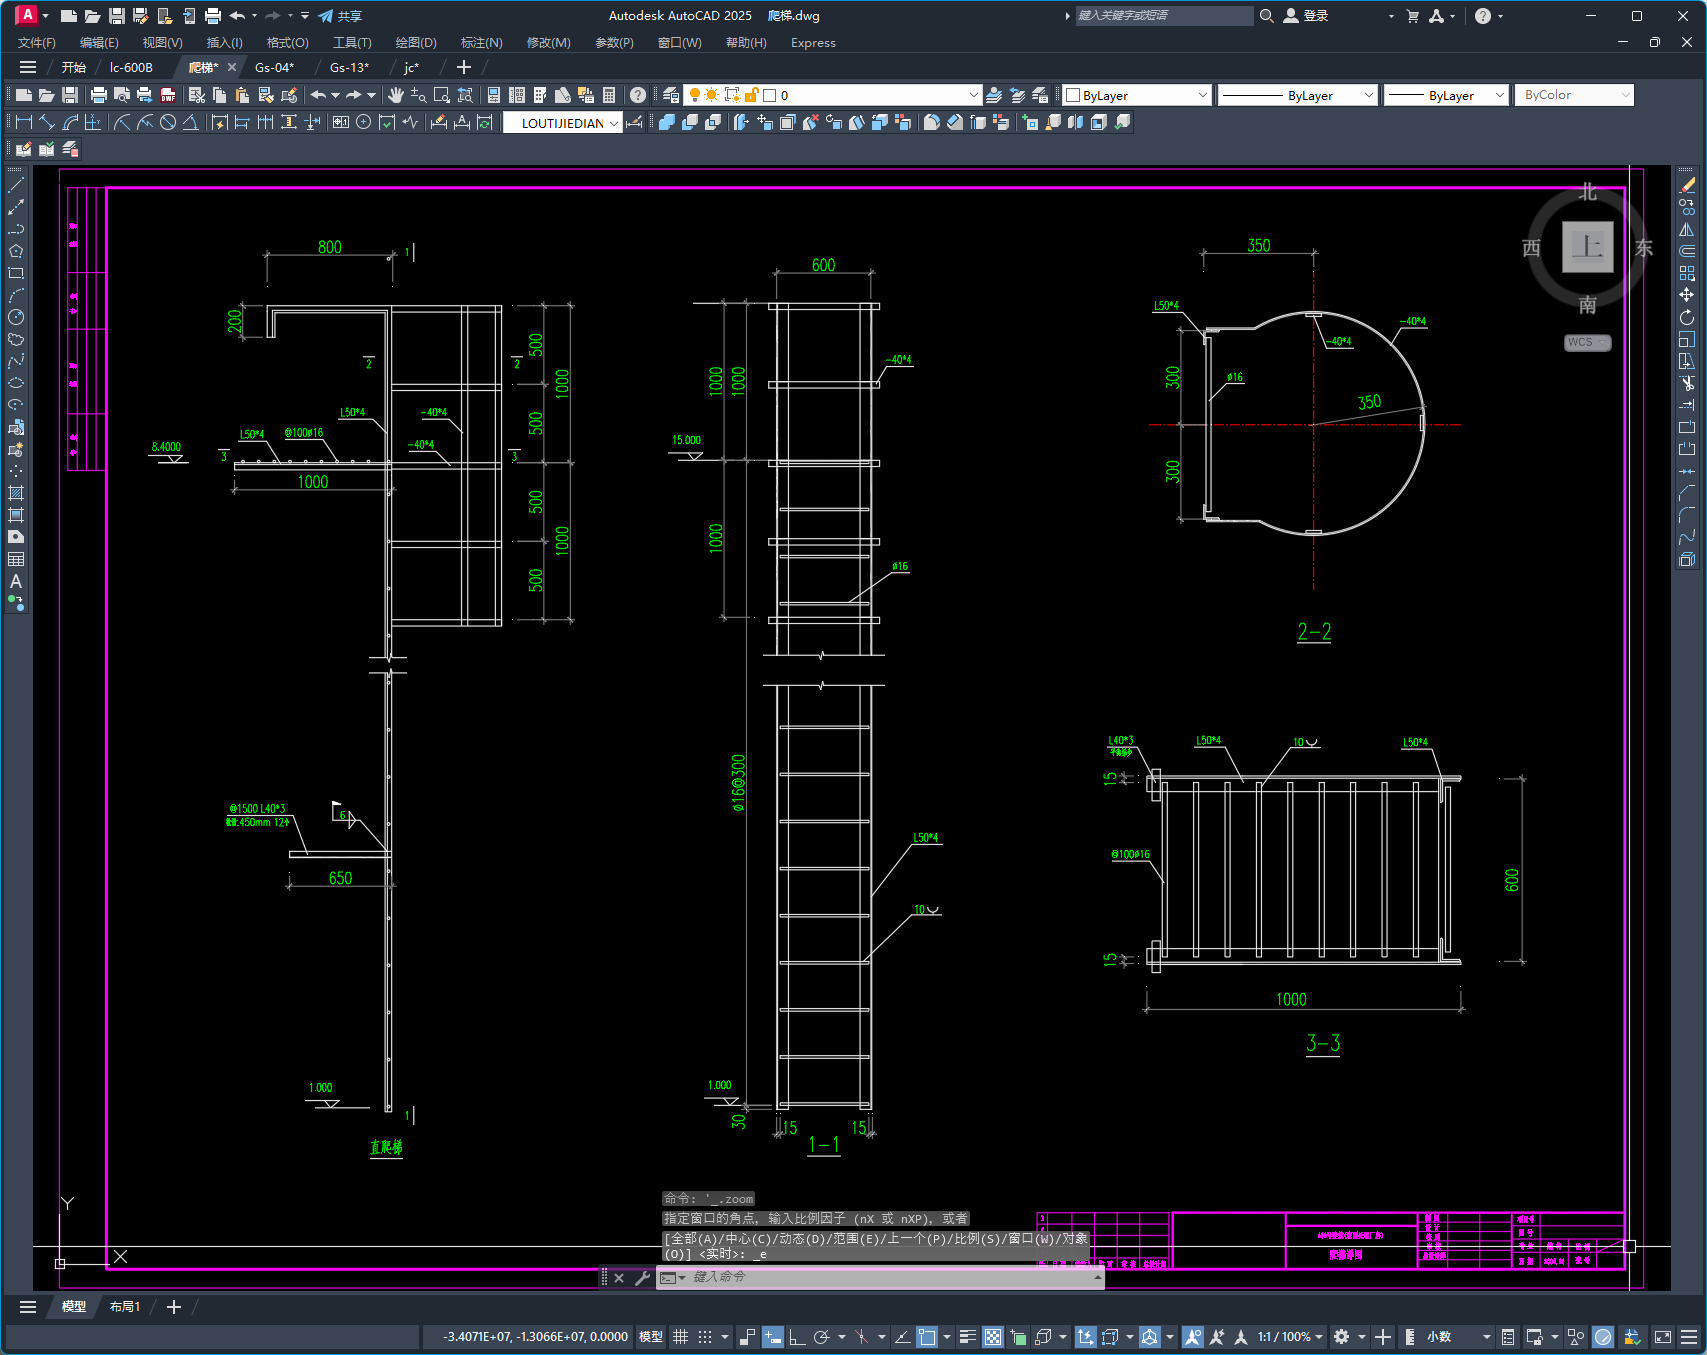Viewport: 1707px width, 1355px height.
Task: Click the command line input field
Action: click(880, 1277)
